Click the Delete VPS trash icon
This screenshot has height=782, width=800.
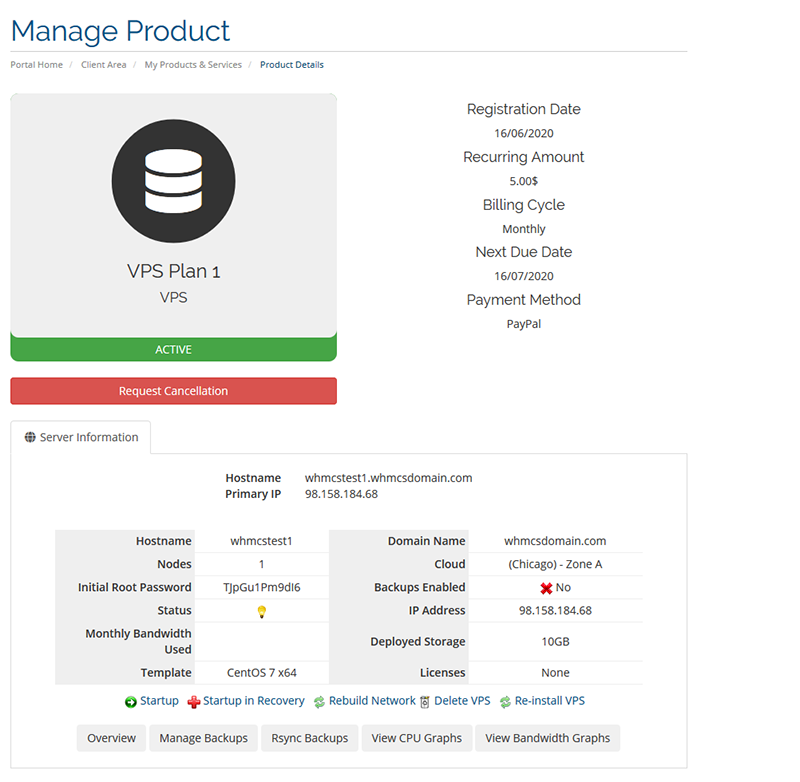(x=424, y=702)
